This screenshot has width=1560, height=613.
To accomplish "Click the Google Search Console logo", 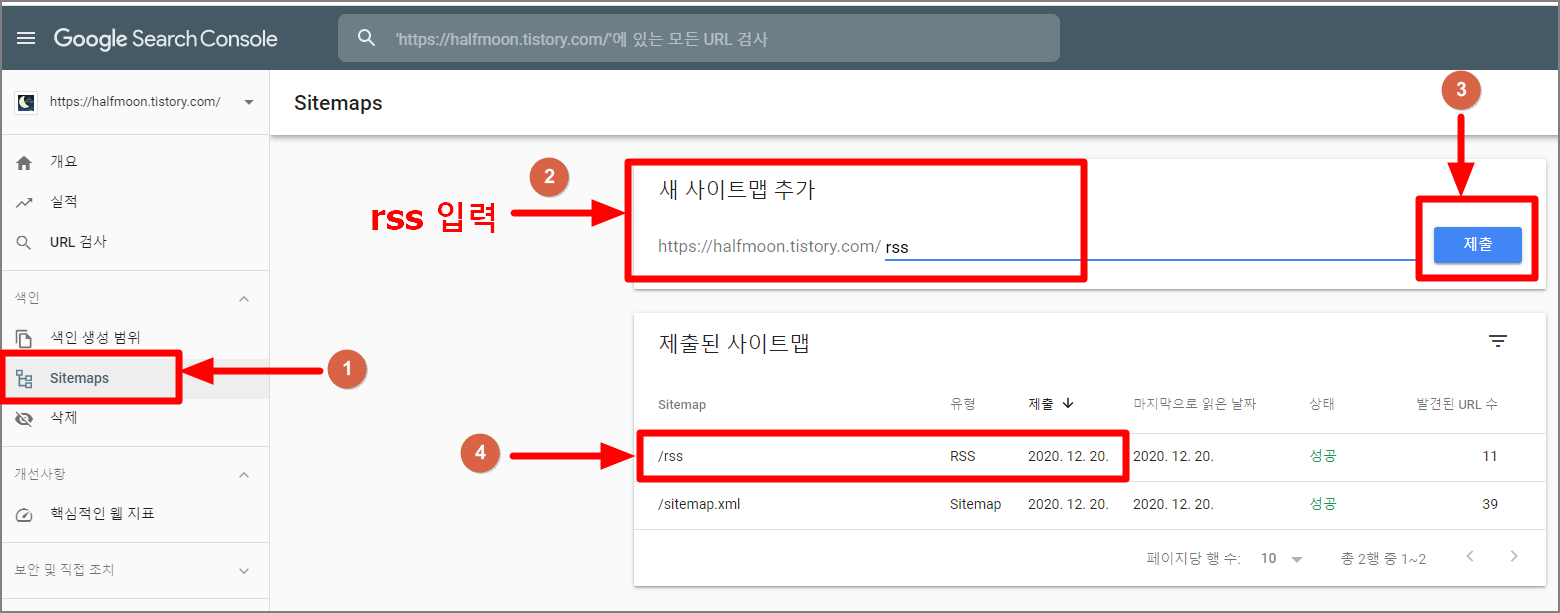I will coord(166,38).
